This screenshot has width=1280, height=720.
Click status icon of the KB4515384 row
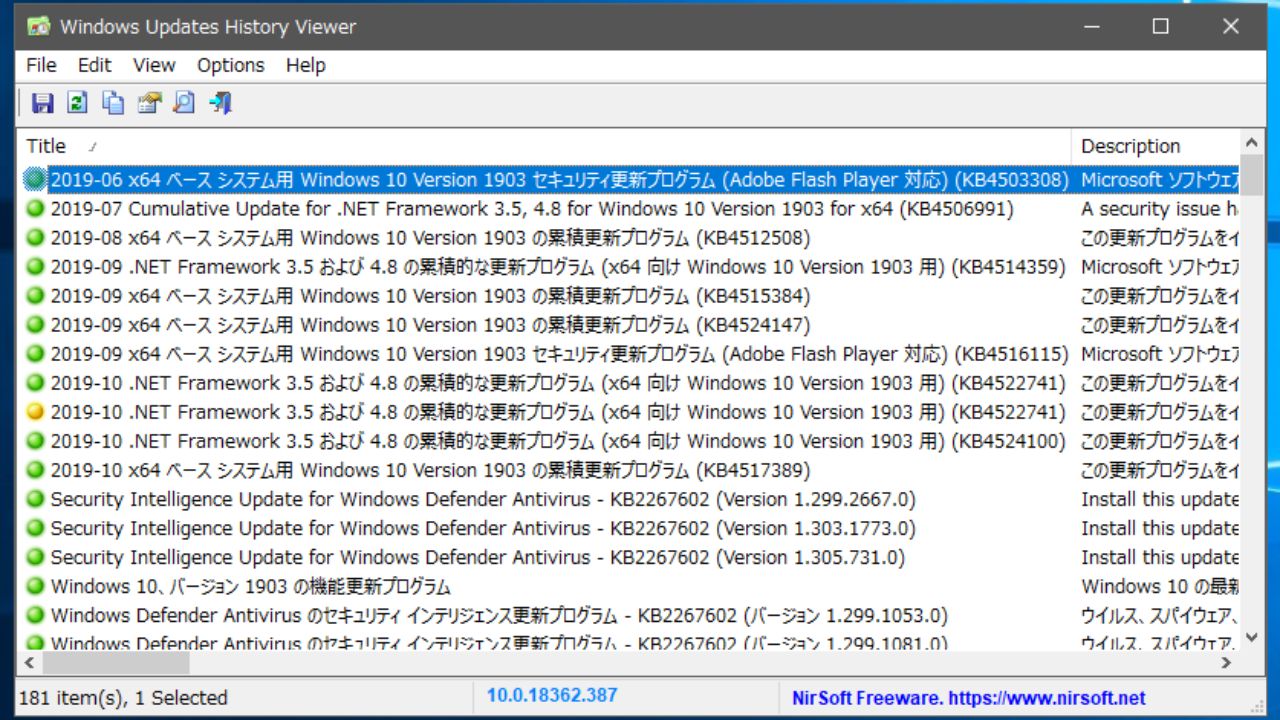click(x=36, y=296)
